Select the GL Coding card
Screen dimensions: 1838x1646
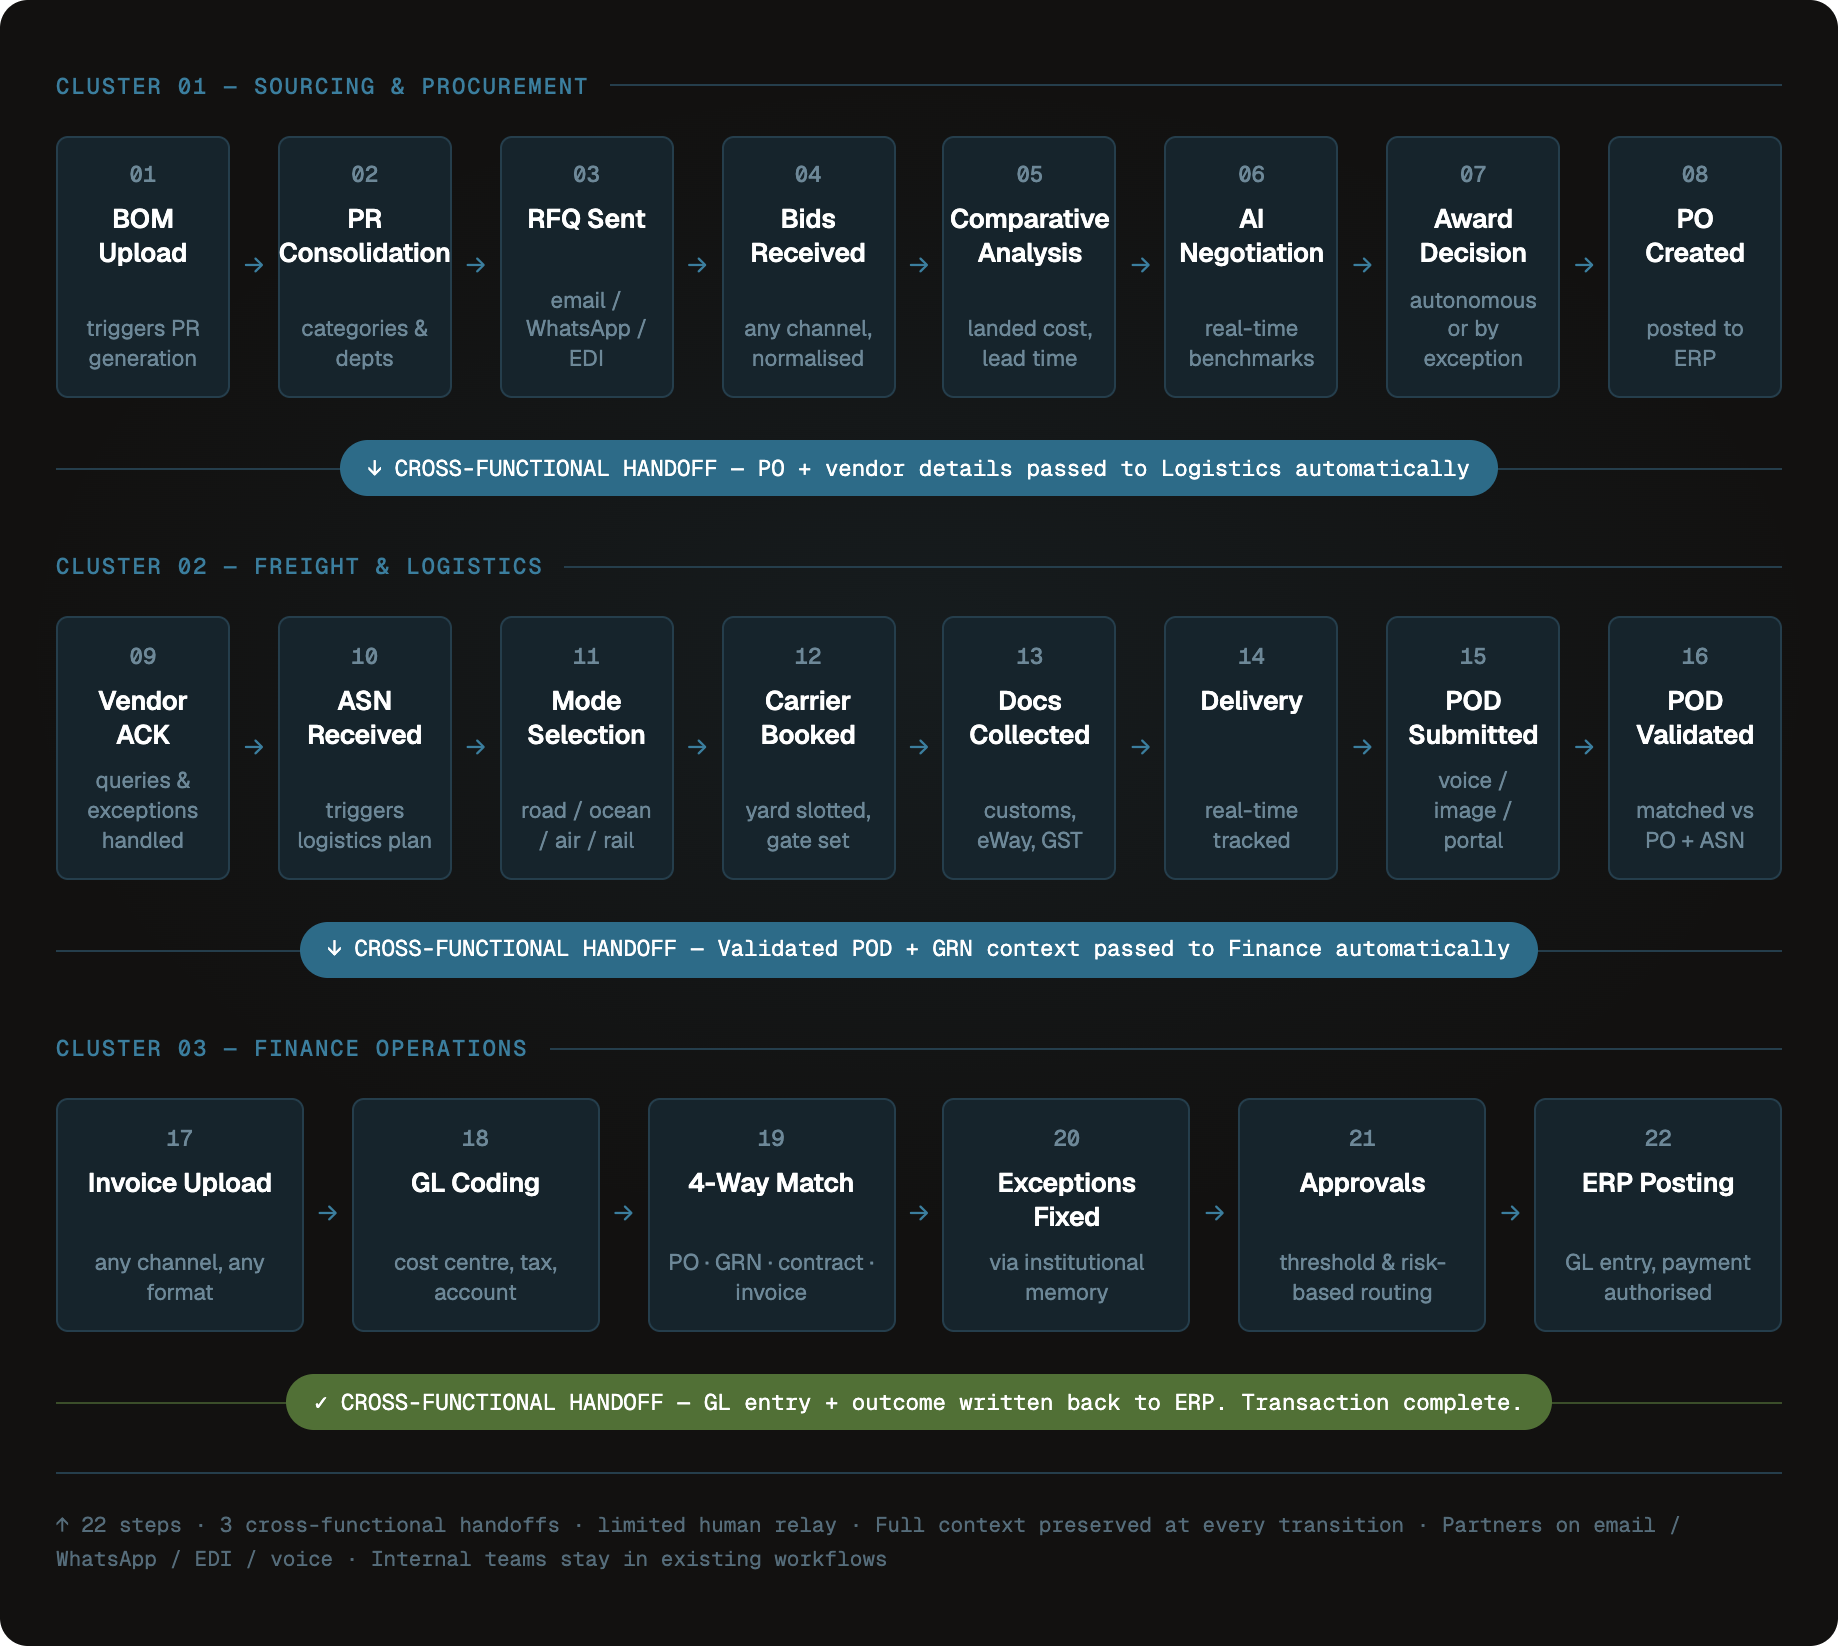(476, 1215)
